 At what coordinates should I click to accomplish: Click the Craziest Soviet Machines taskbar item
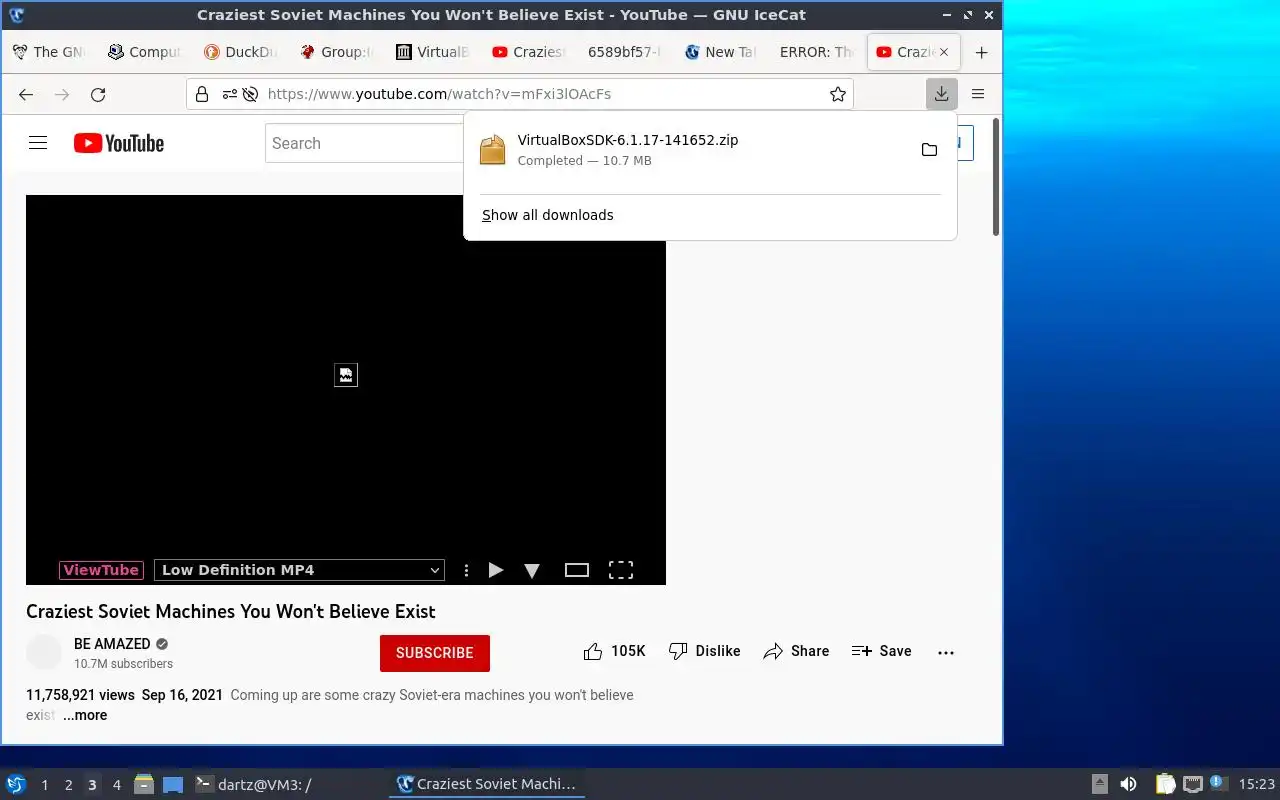487,784
